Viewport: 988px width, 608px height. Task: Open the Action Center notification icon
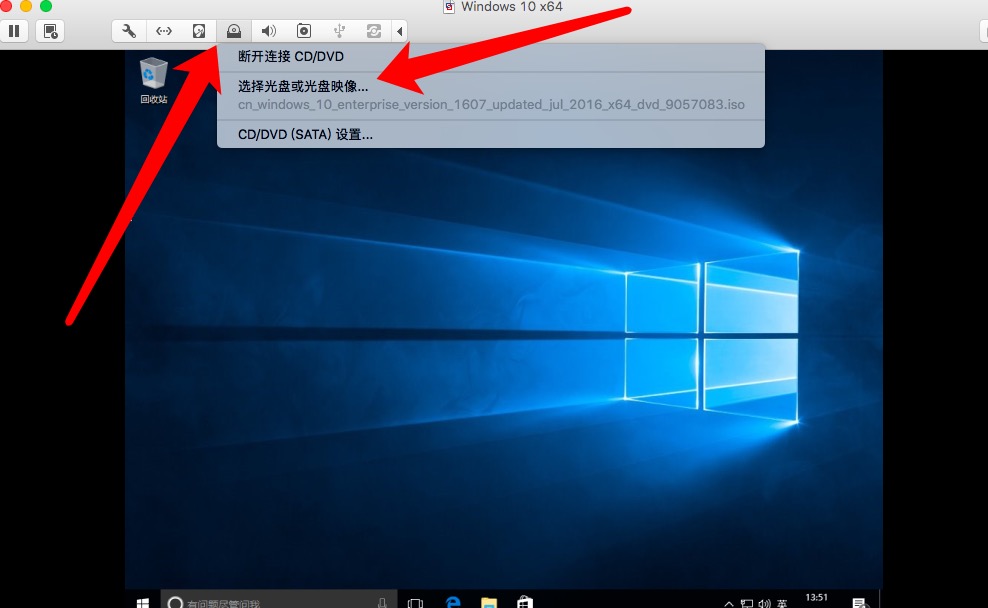pyautogui.click(x=859, y=603)
